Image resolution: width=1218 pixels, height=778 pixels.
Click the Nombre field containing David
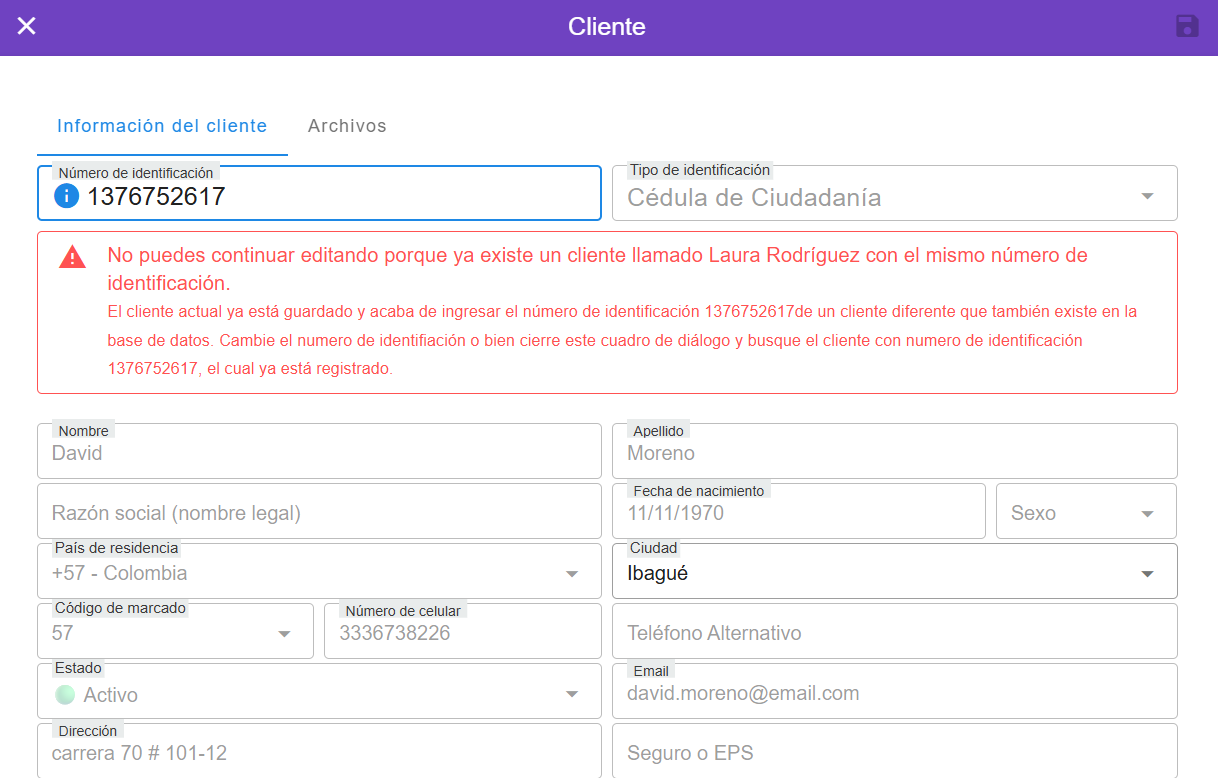coord(319,454)
